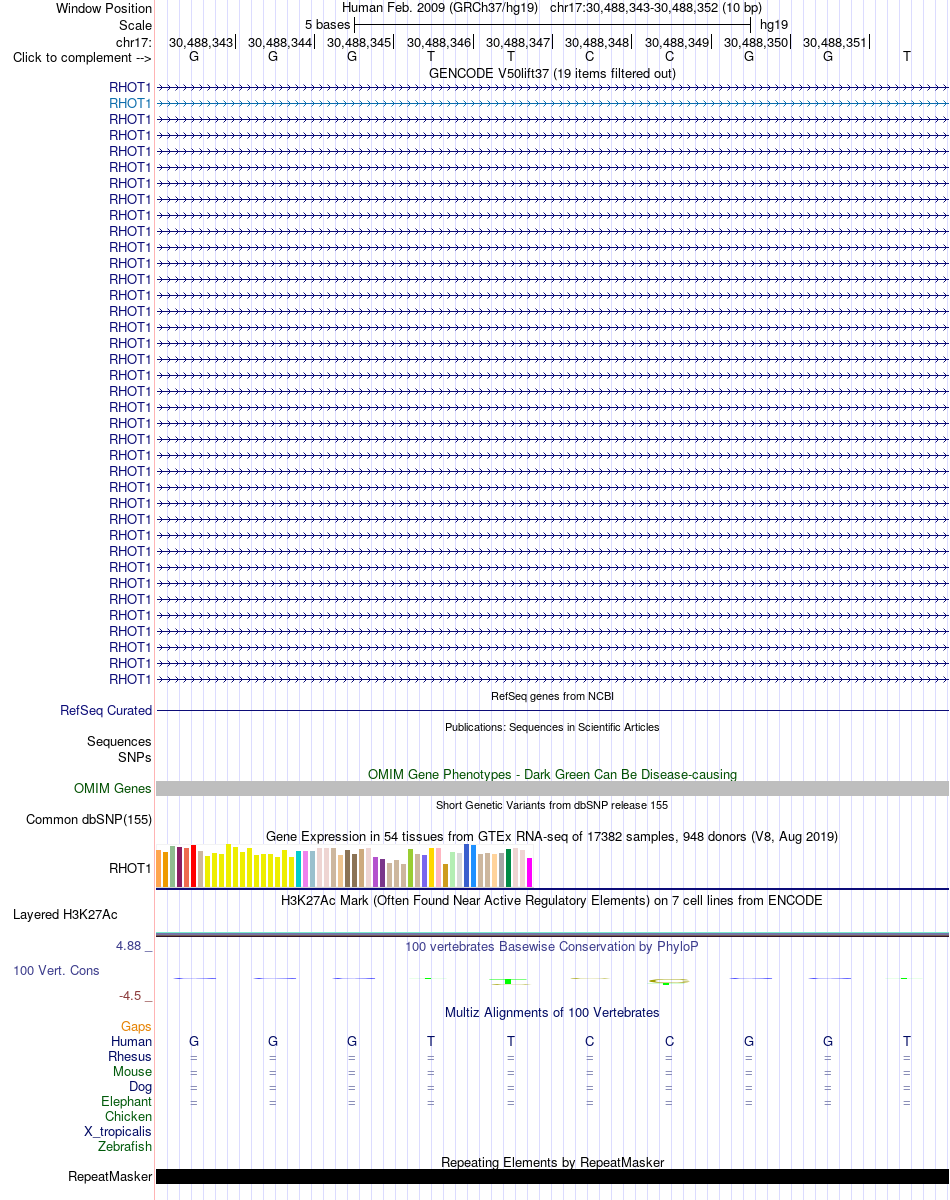Click position label 30,488,345
Image resolution: width=950 pixels, height=1200 pixels.
pos(359,42)
